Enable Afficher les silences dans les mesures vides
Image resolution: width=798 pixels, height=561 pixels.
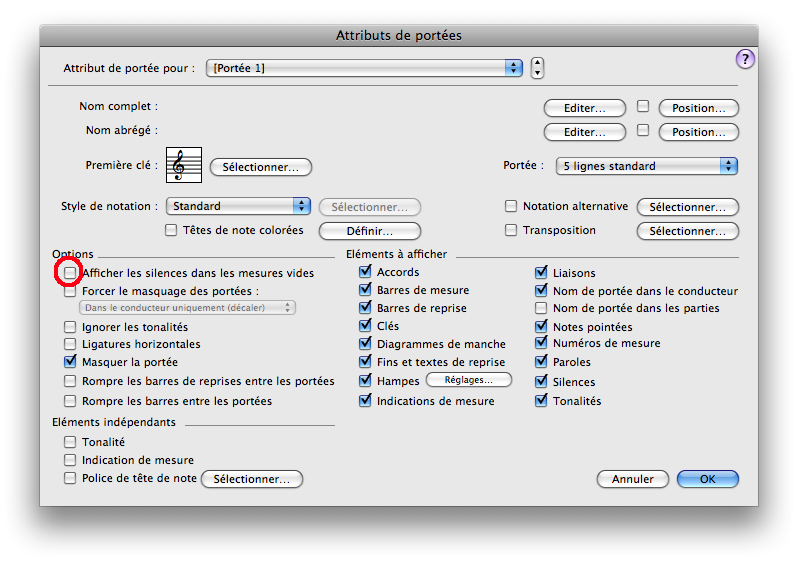click(x=70, y=273)
